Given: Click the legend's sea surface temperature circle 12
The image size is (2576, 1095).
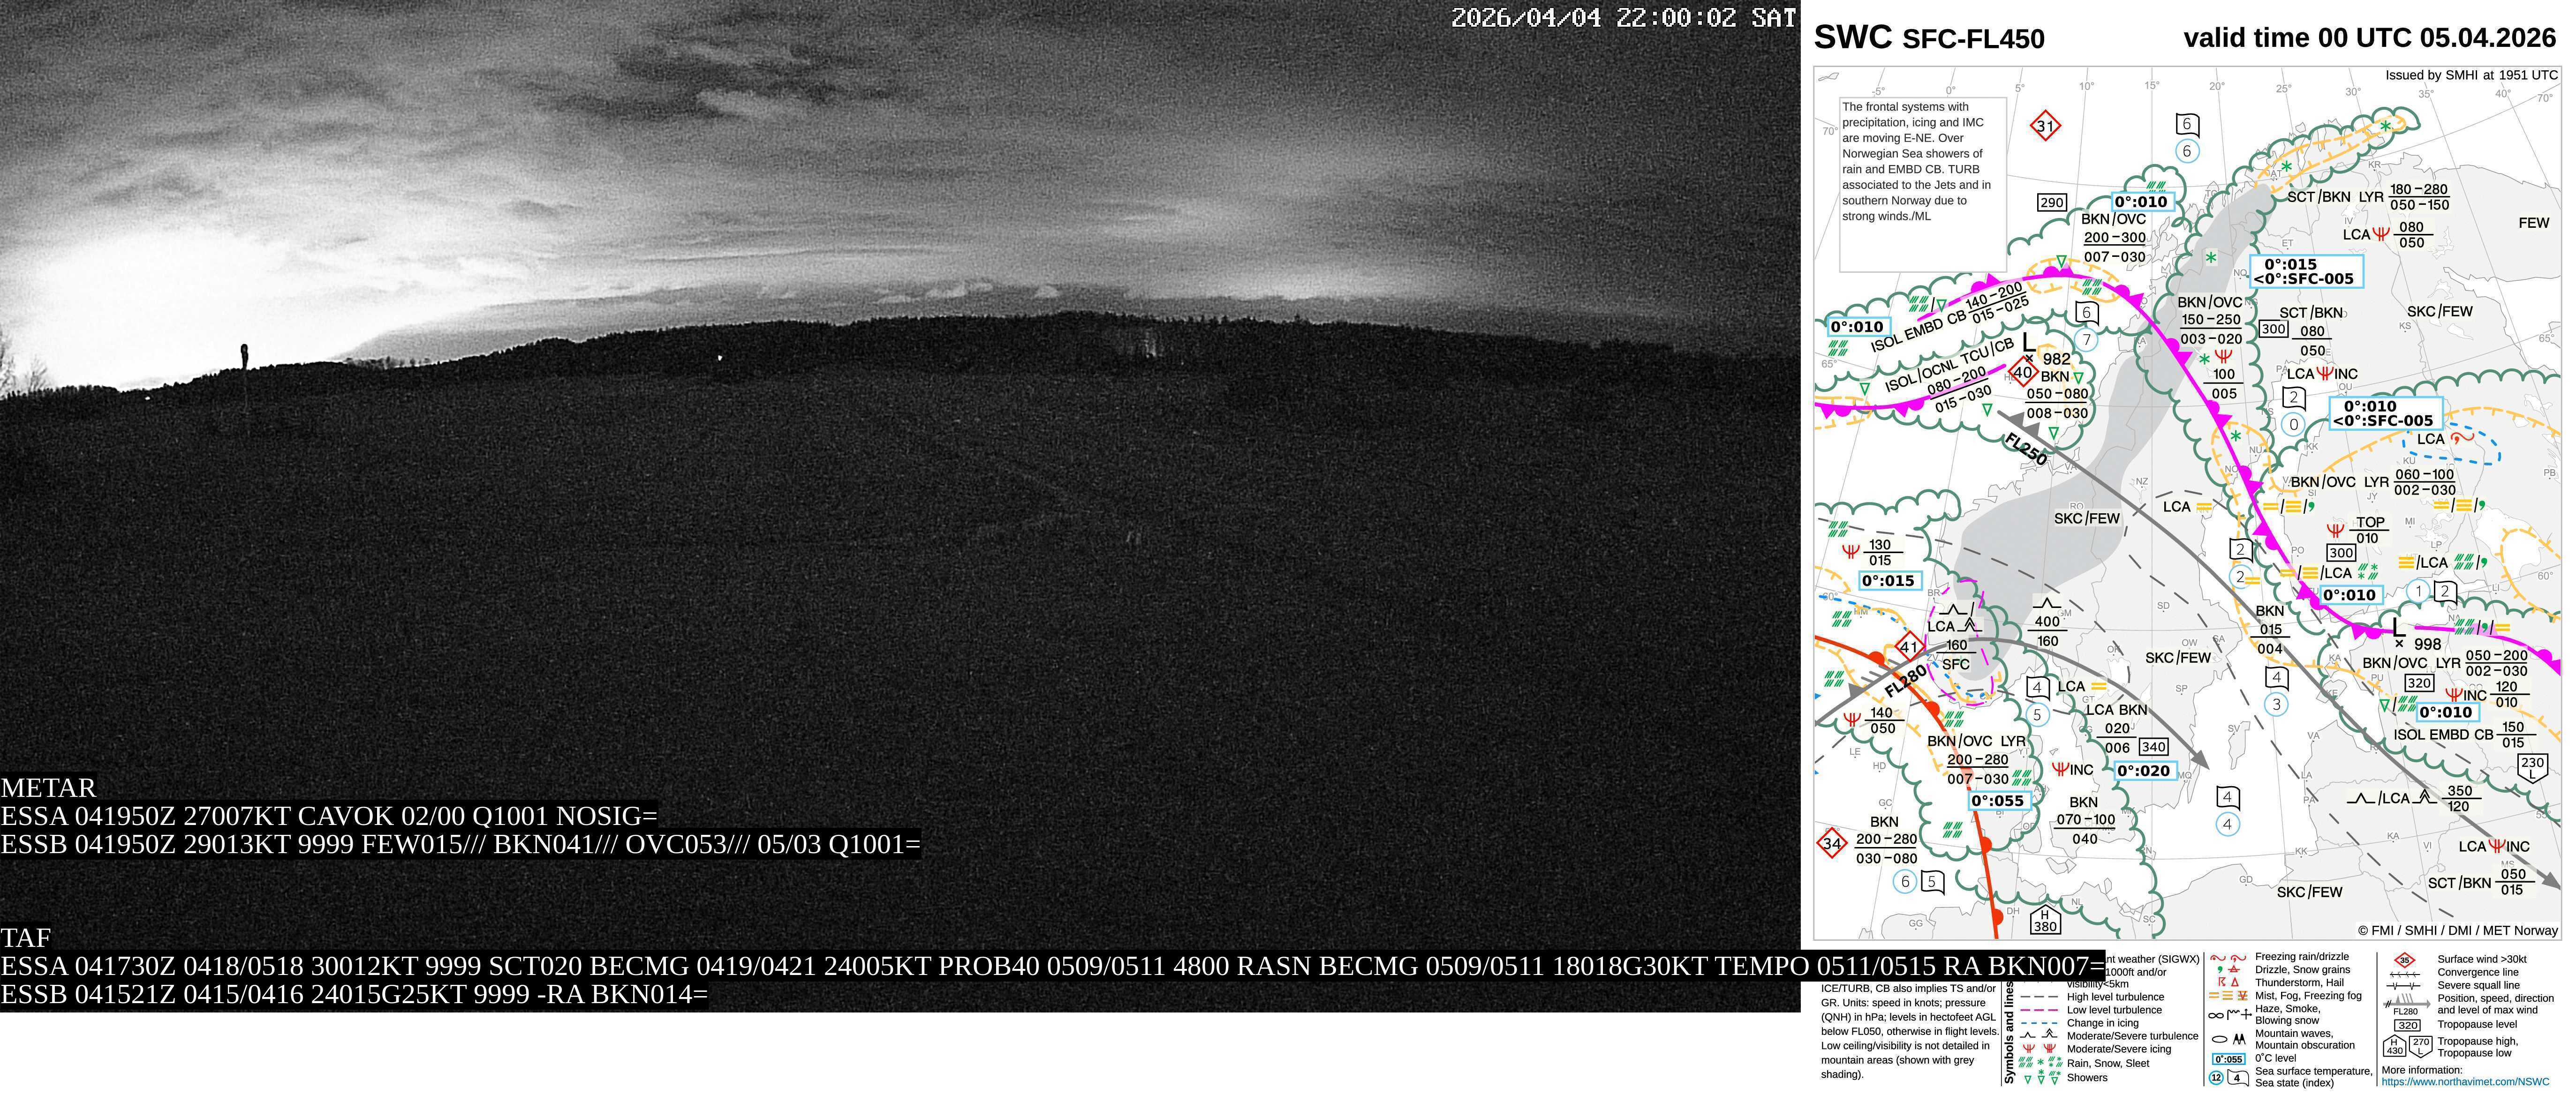Looking at the screenshot, I should point(2216,1078).
